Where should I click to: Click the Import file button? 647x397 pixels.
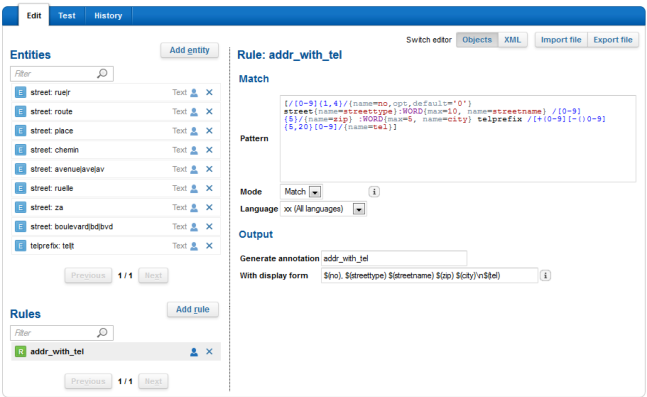[x=561, y=40]
